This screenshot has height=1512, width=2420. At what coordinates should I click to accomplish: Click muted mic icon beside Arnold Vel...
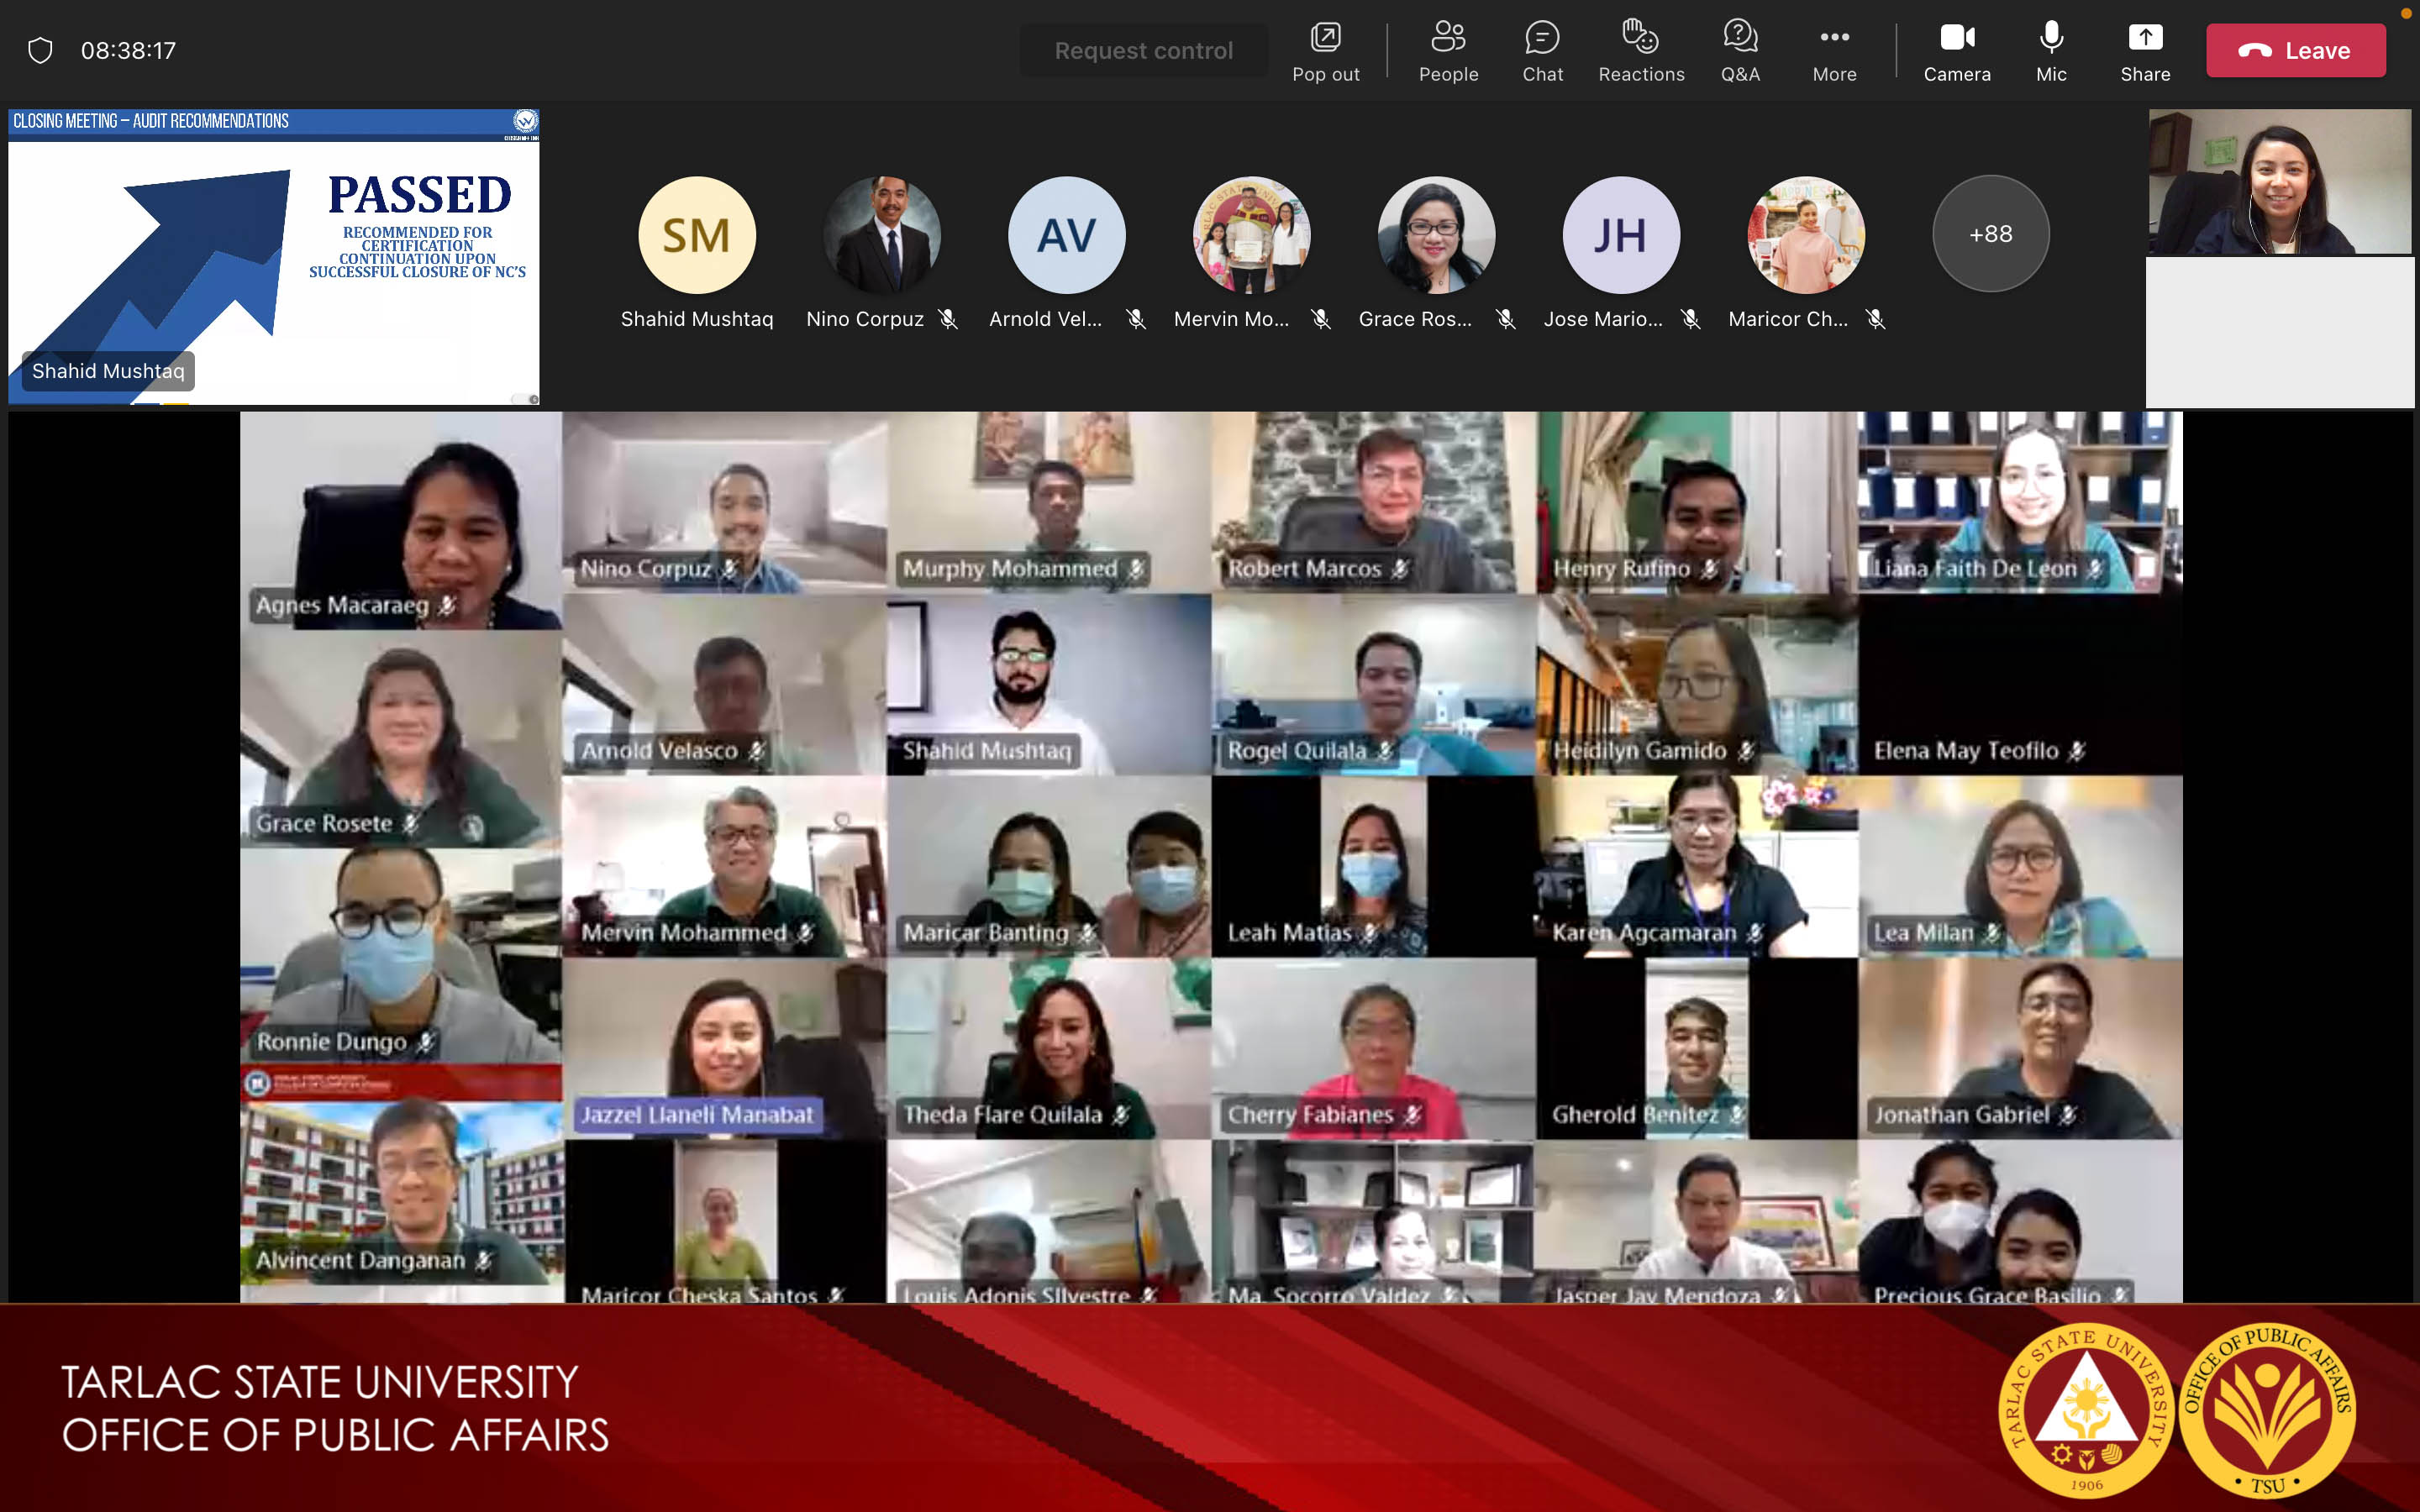click(x=1135, y=319)
